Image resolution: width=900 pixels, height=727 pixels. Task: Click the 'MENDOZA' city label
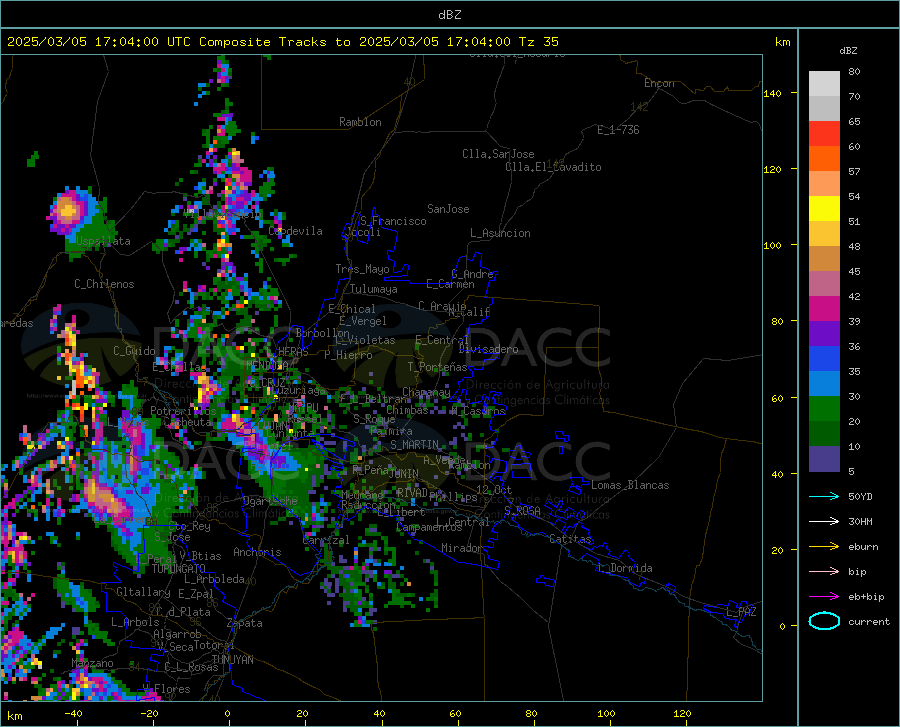pos(267,366)
